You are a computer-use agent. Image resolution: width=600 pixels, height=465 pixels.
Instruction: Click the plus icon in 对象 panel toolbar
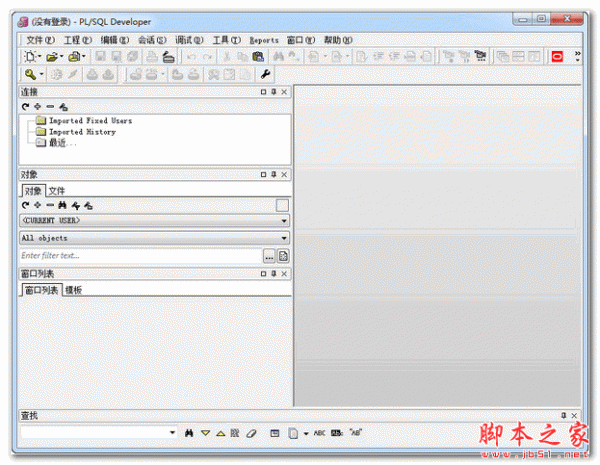38,205
